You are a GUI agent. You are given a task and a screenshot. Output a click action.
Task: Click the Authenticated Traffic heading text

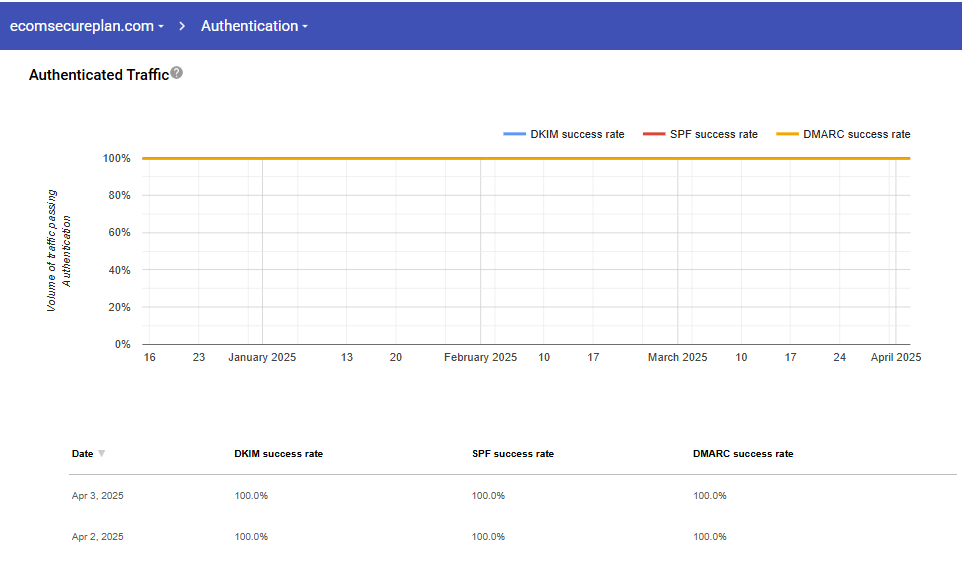(98, 75)
